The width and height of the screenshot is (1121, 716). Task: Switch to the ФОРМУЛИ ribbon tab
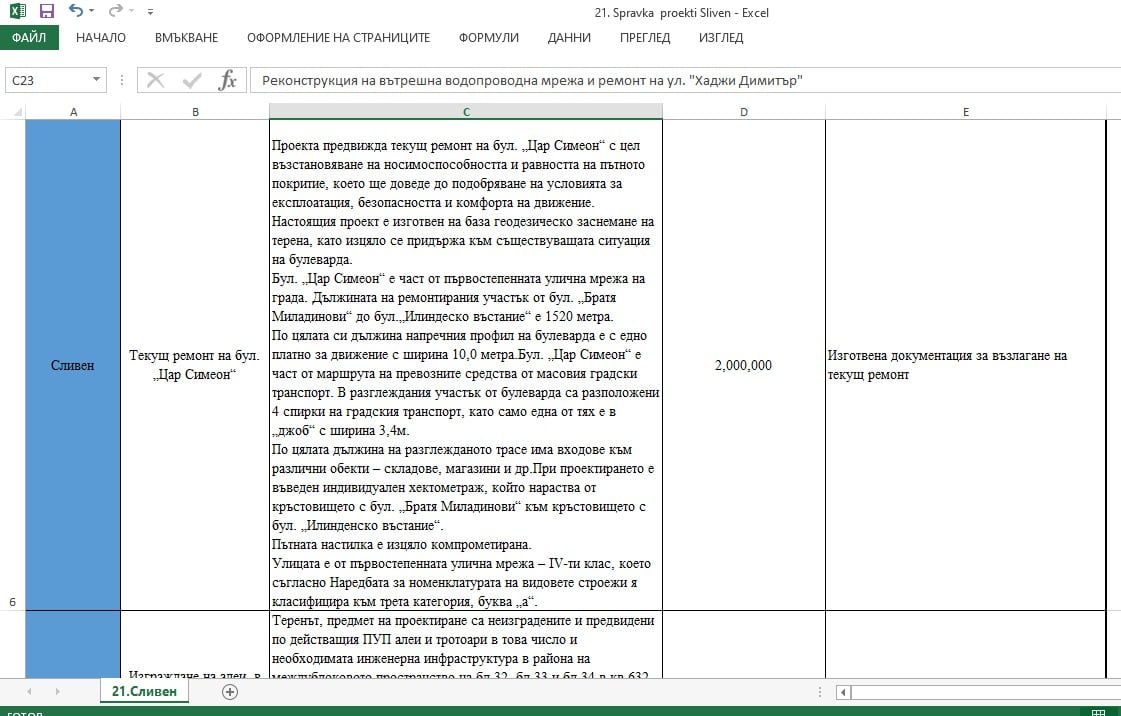coord(488,38)
